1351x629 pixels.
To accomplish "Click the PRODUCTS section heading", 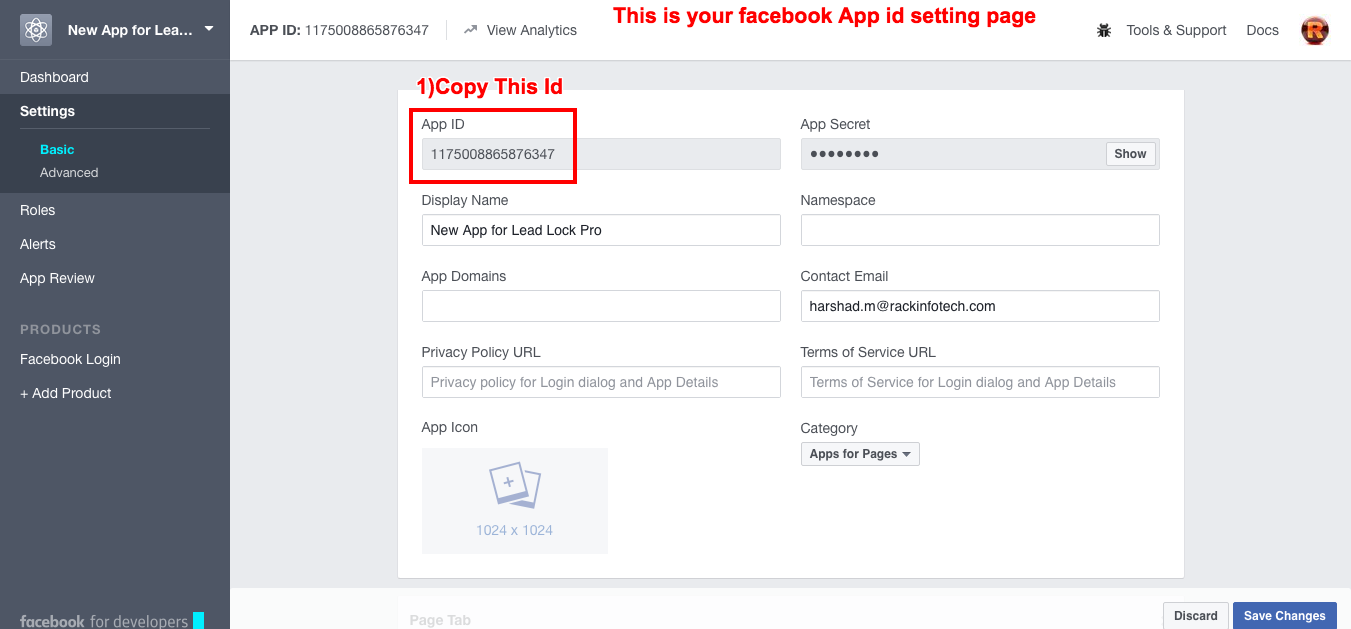I will [x=60, y=329].
